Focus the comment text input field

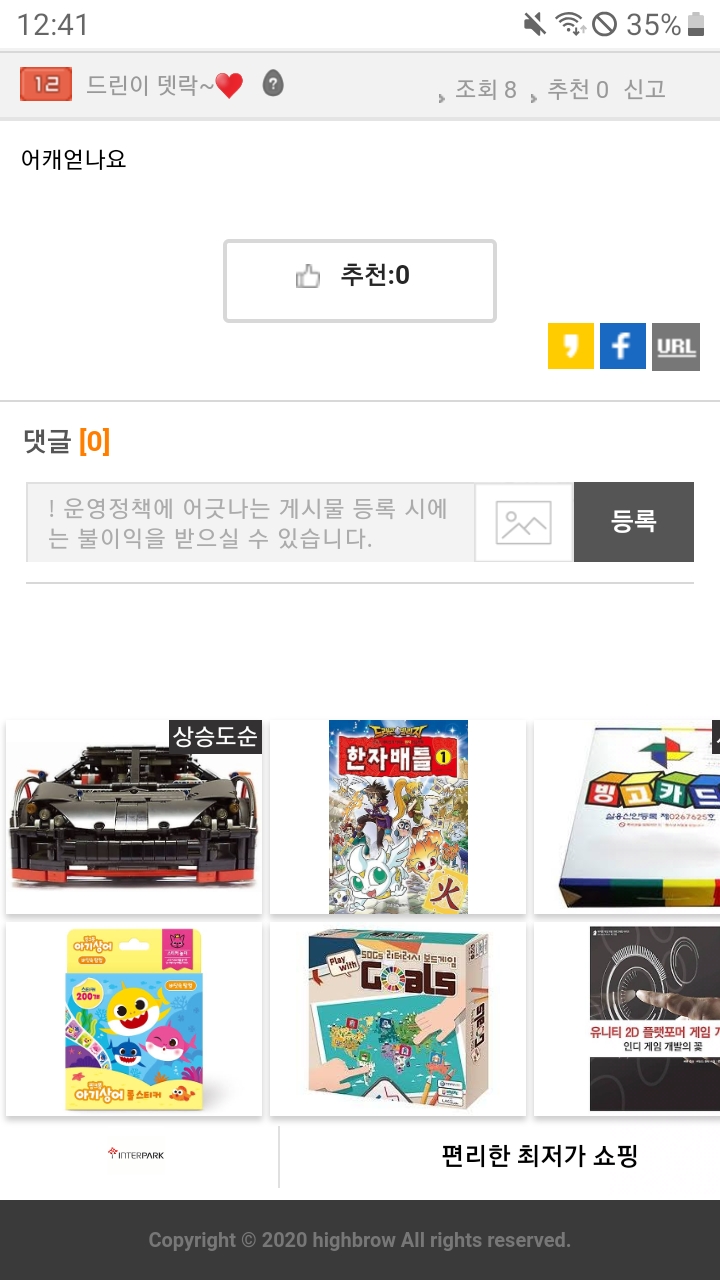point(250,523)
